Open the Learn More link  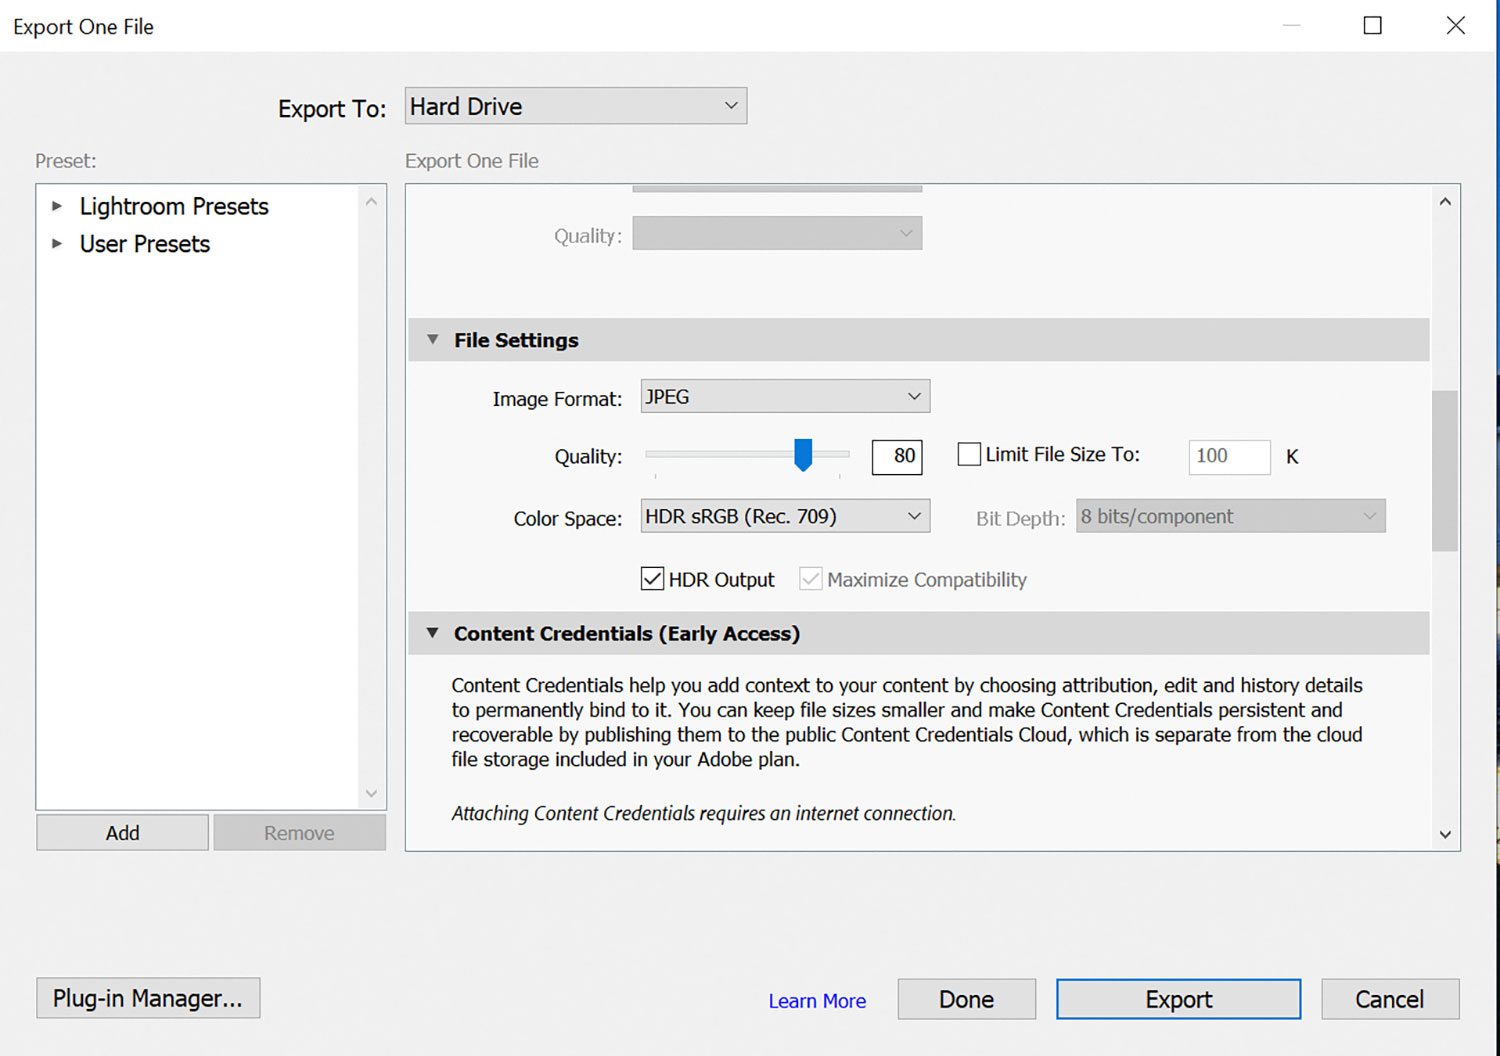pyautogui.click(x=817, y=1001)
